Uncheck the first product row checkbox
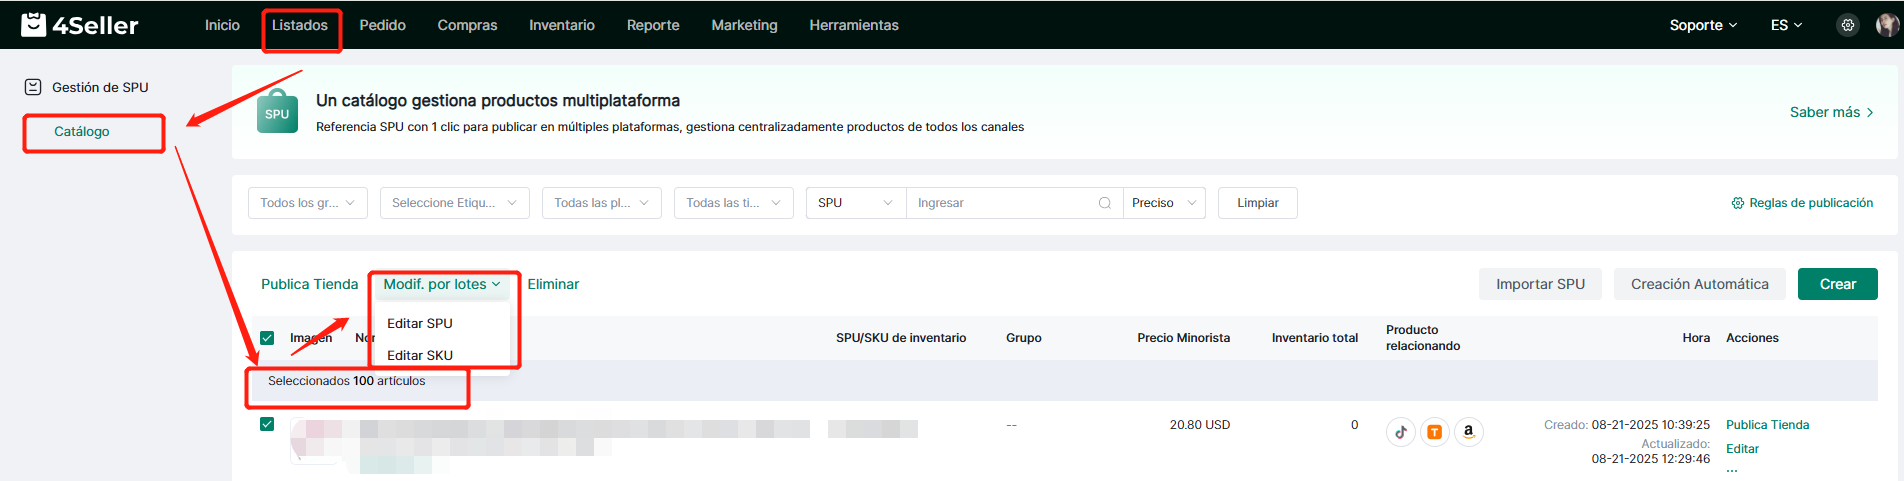Viewport: 1904px width, 481px height. (267, 424)
